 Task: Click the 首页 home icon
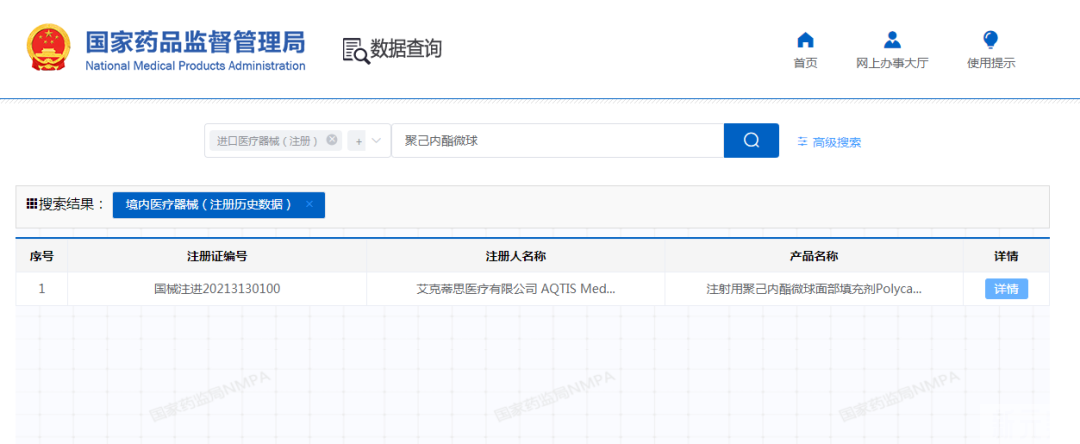[805, 40]
